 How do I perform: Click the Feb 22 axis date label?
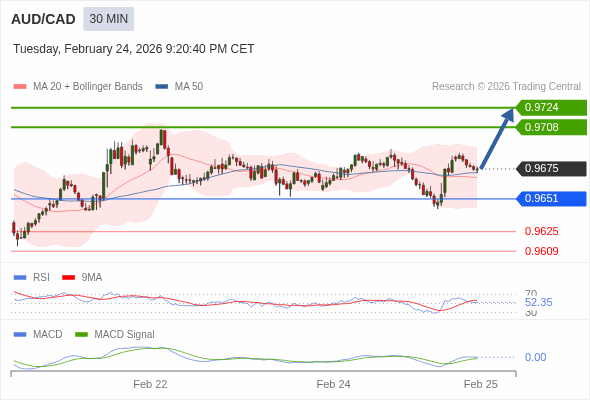coord(150,384)
